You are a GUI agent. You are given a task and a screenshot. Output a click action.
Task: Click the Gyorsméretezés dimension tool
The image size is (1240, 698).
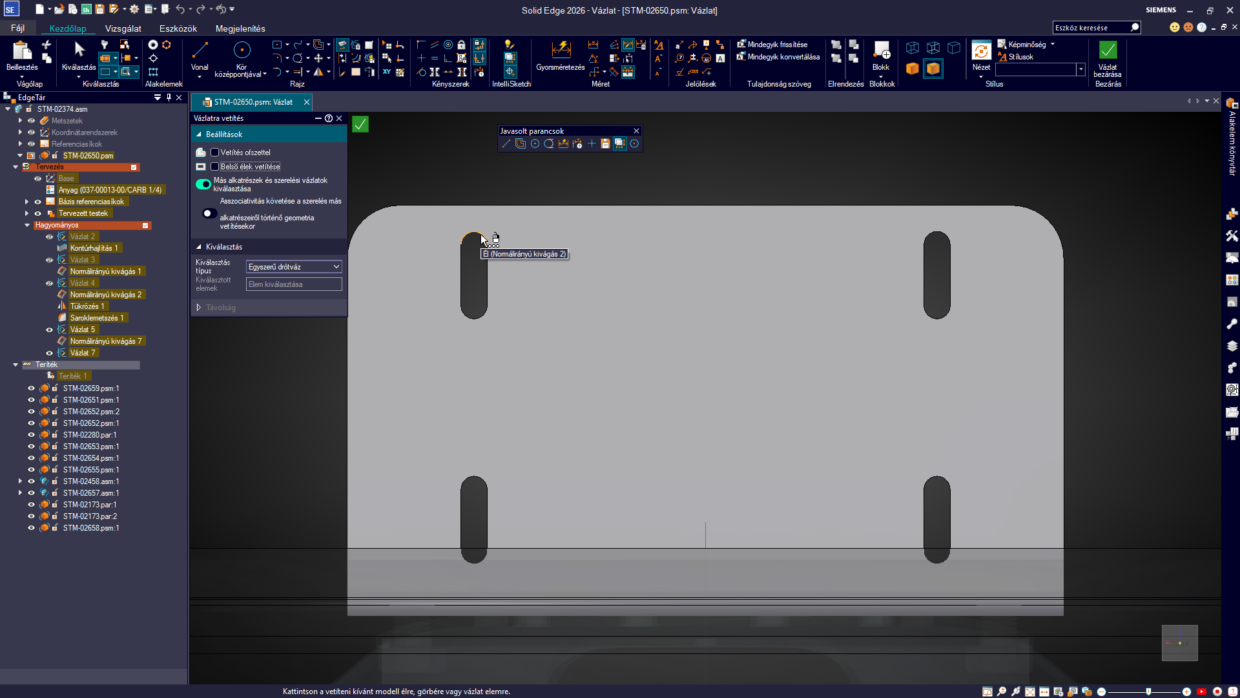click(x=560, y=52)
